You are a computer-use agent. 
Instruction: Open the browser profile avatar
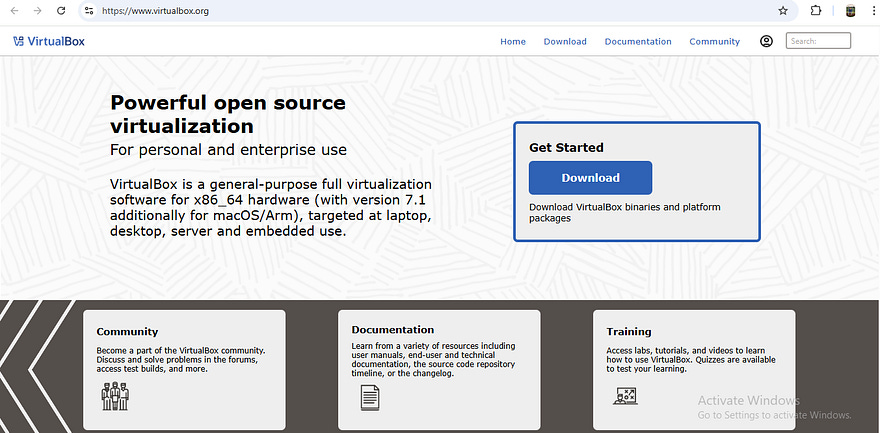pos(851,11)
